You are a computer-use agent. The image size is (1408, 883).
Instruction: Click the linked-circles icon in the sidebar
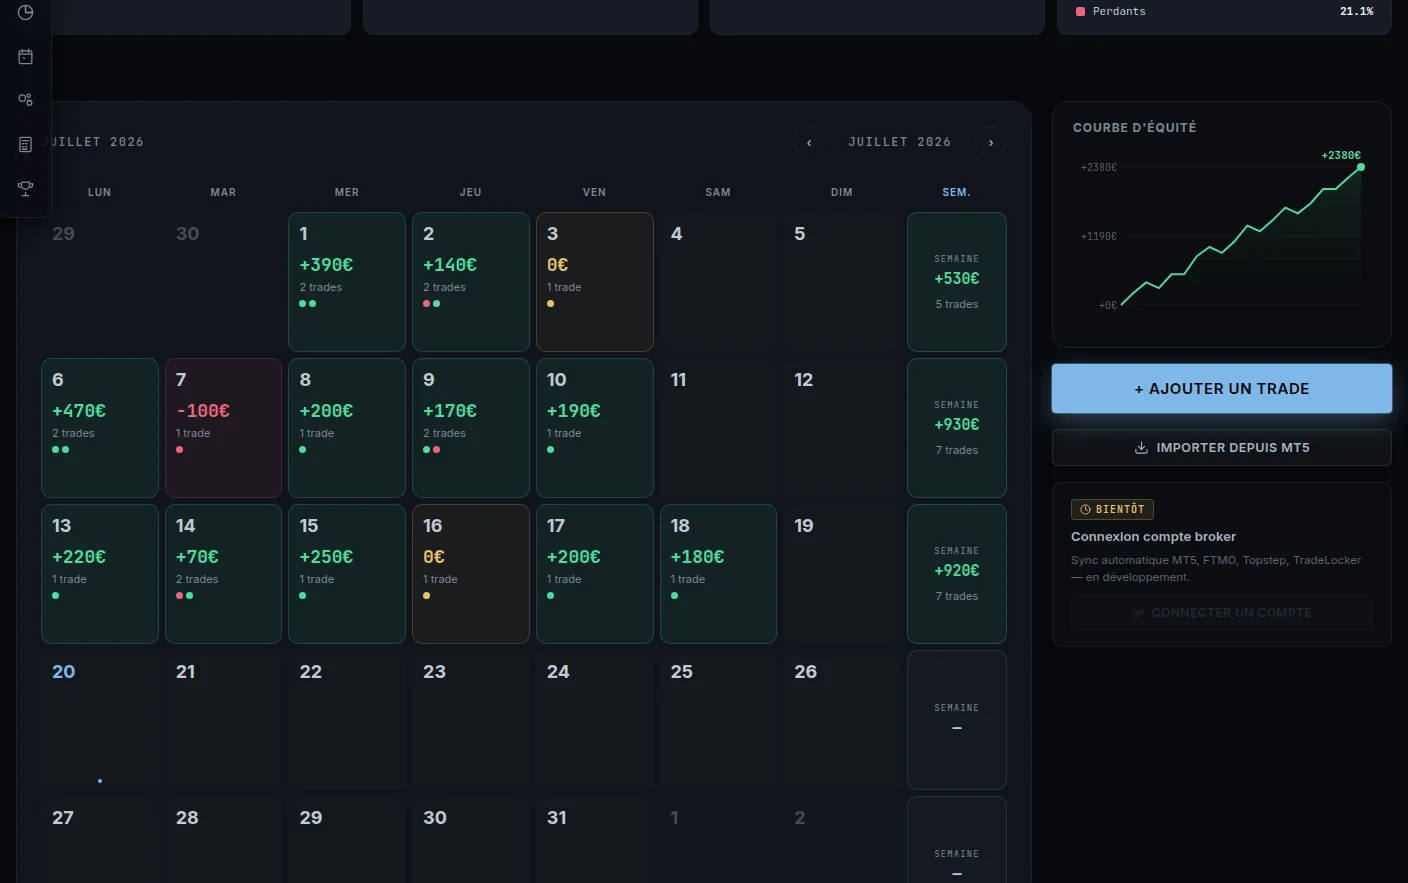[x=26, y=100]
